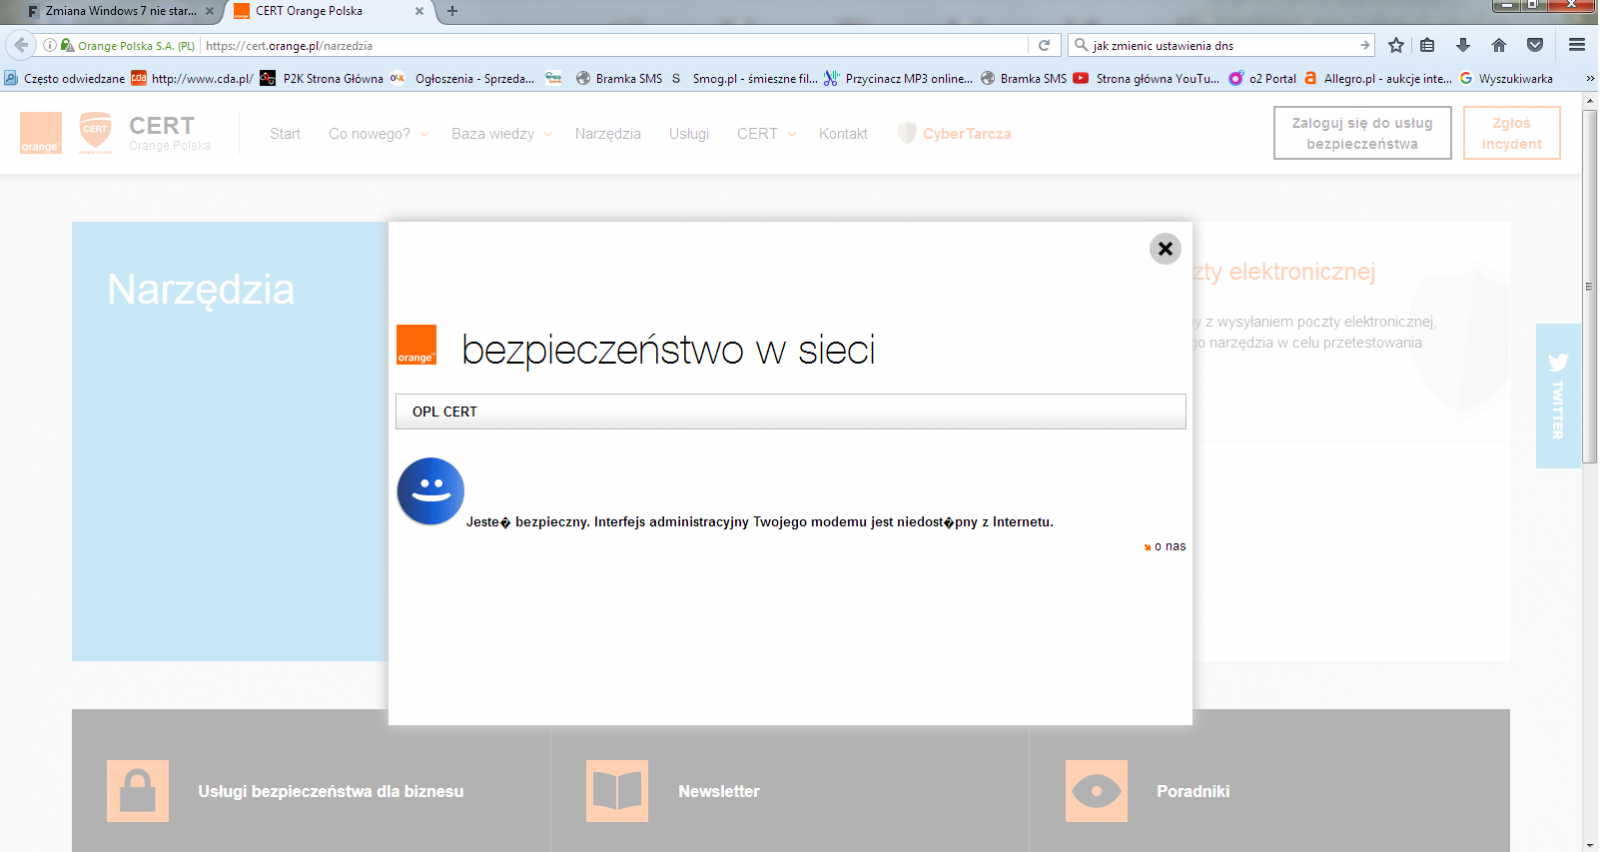Image resolution: width=1600 pixels, height=852 pixels.
Task: Click the CERT shield logo
Action: point(95,133)
